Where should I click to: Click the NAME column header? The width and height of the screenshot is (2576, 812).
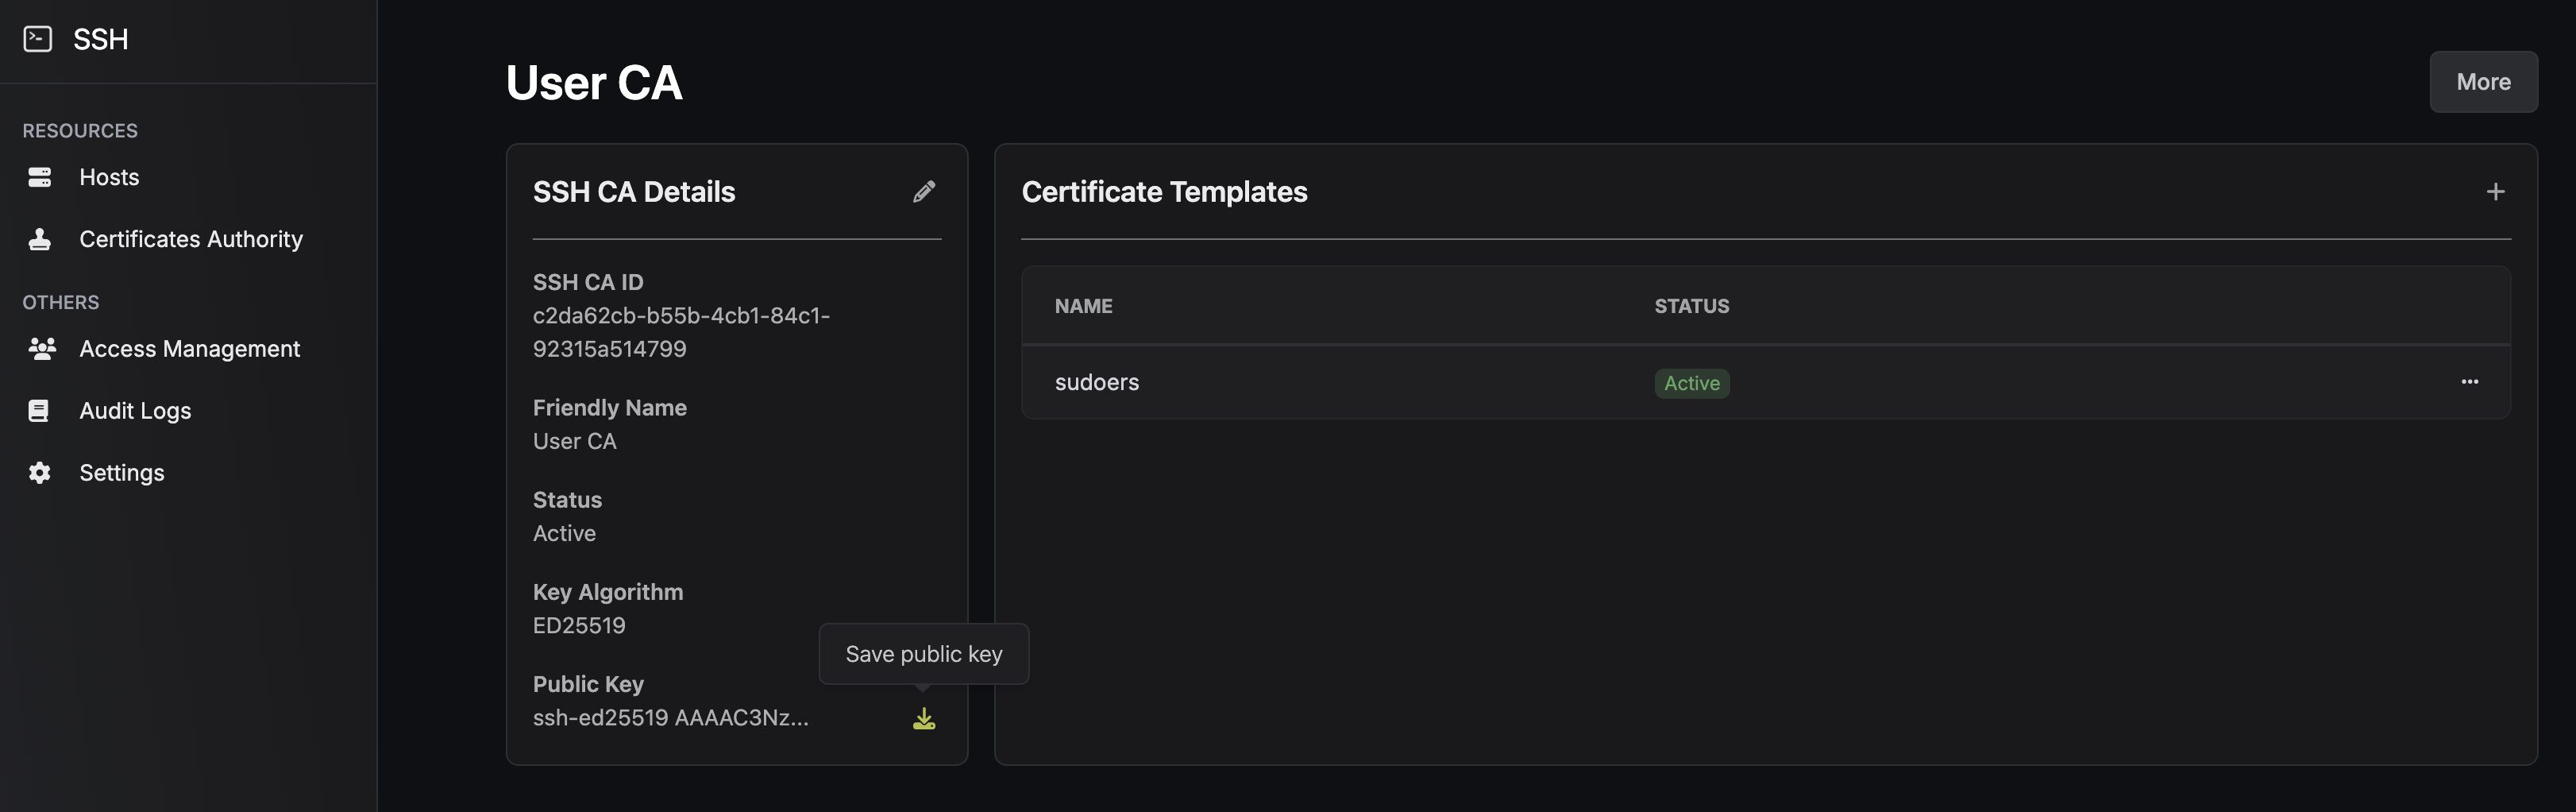tap(1083, 306)
